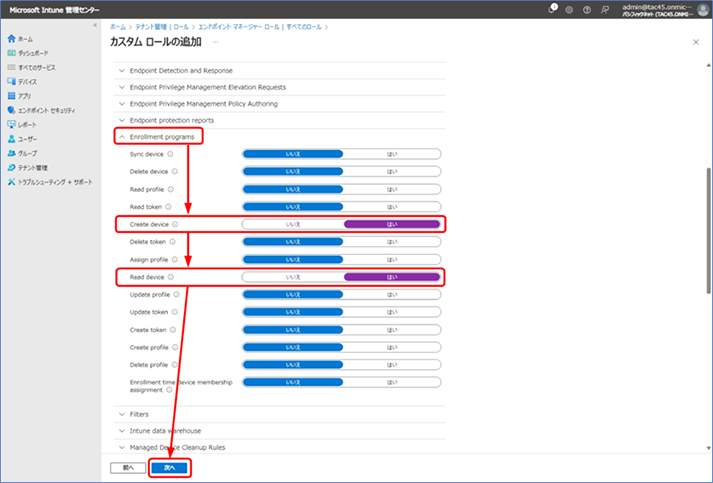
Task: Set Assign profile toggle to はい
Action: (392, 260)
